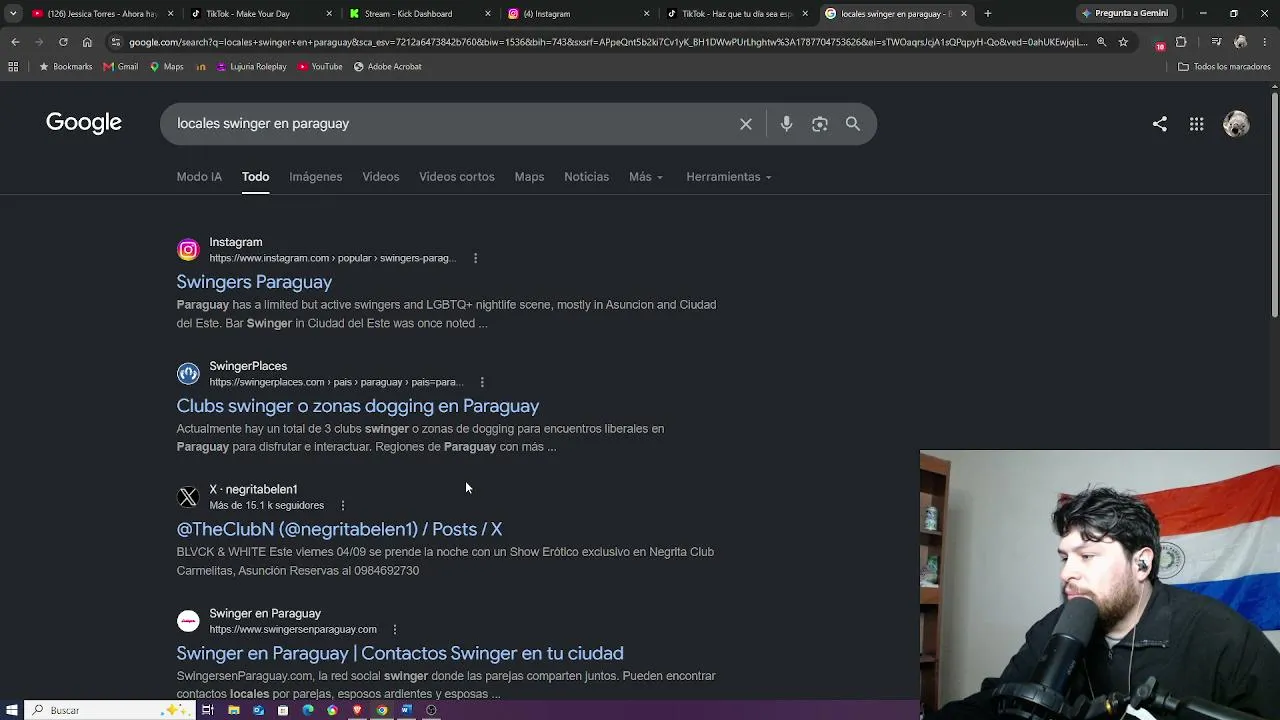Expand the Herramientas tools menu
The height and width of the screenshot is (720, 1280).
click(729, 177)
